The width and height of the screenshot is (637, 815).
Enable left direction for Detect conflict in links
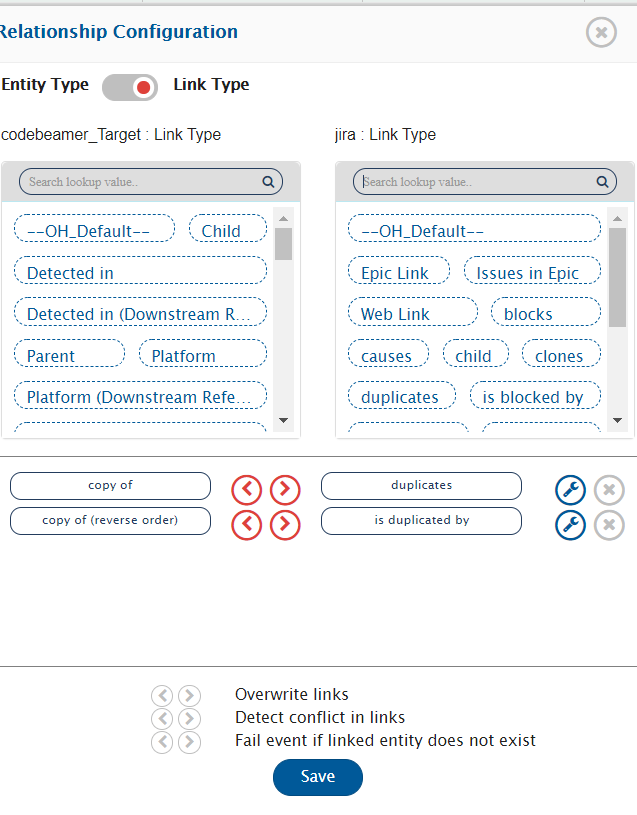point(162,718)
